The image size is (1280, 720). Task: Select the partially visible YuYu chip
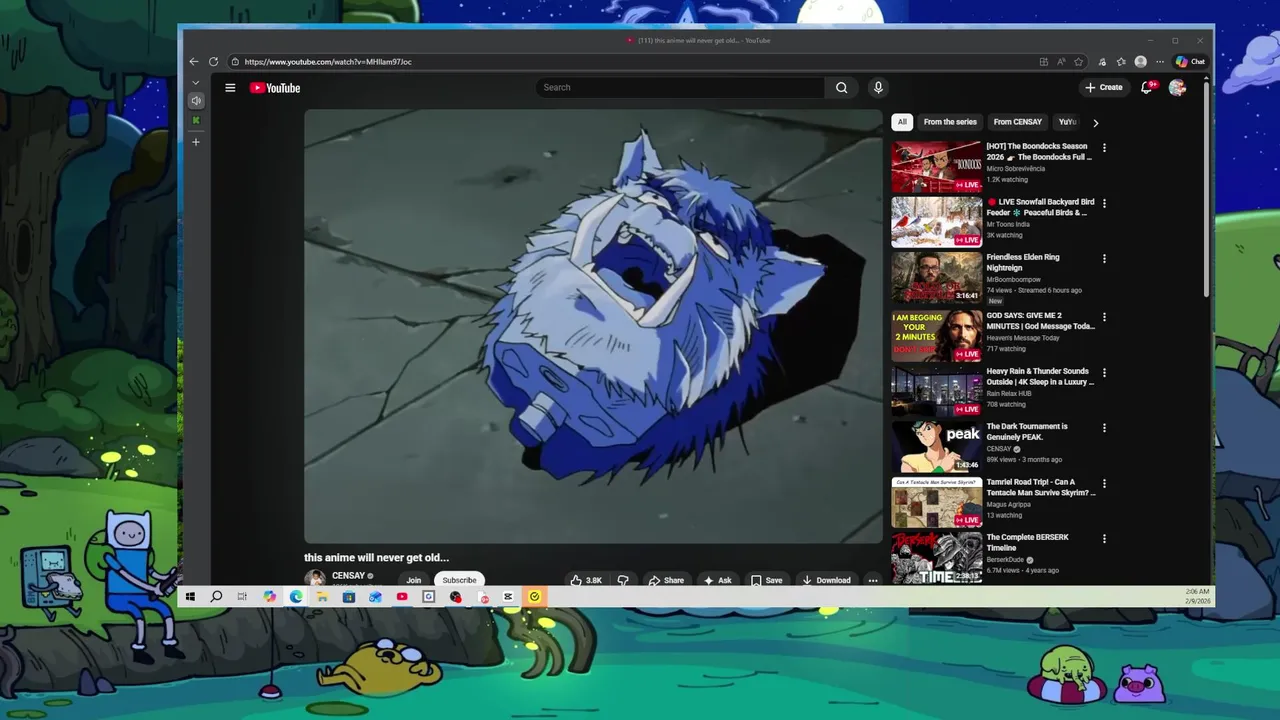point(1067,122)
